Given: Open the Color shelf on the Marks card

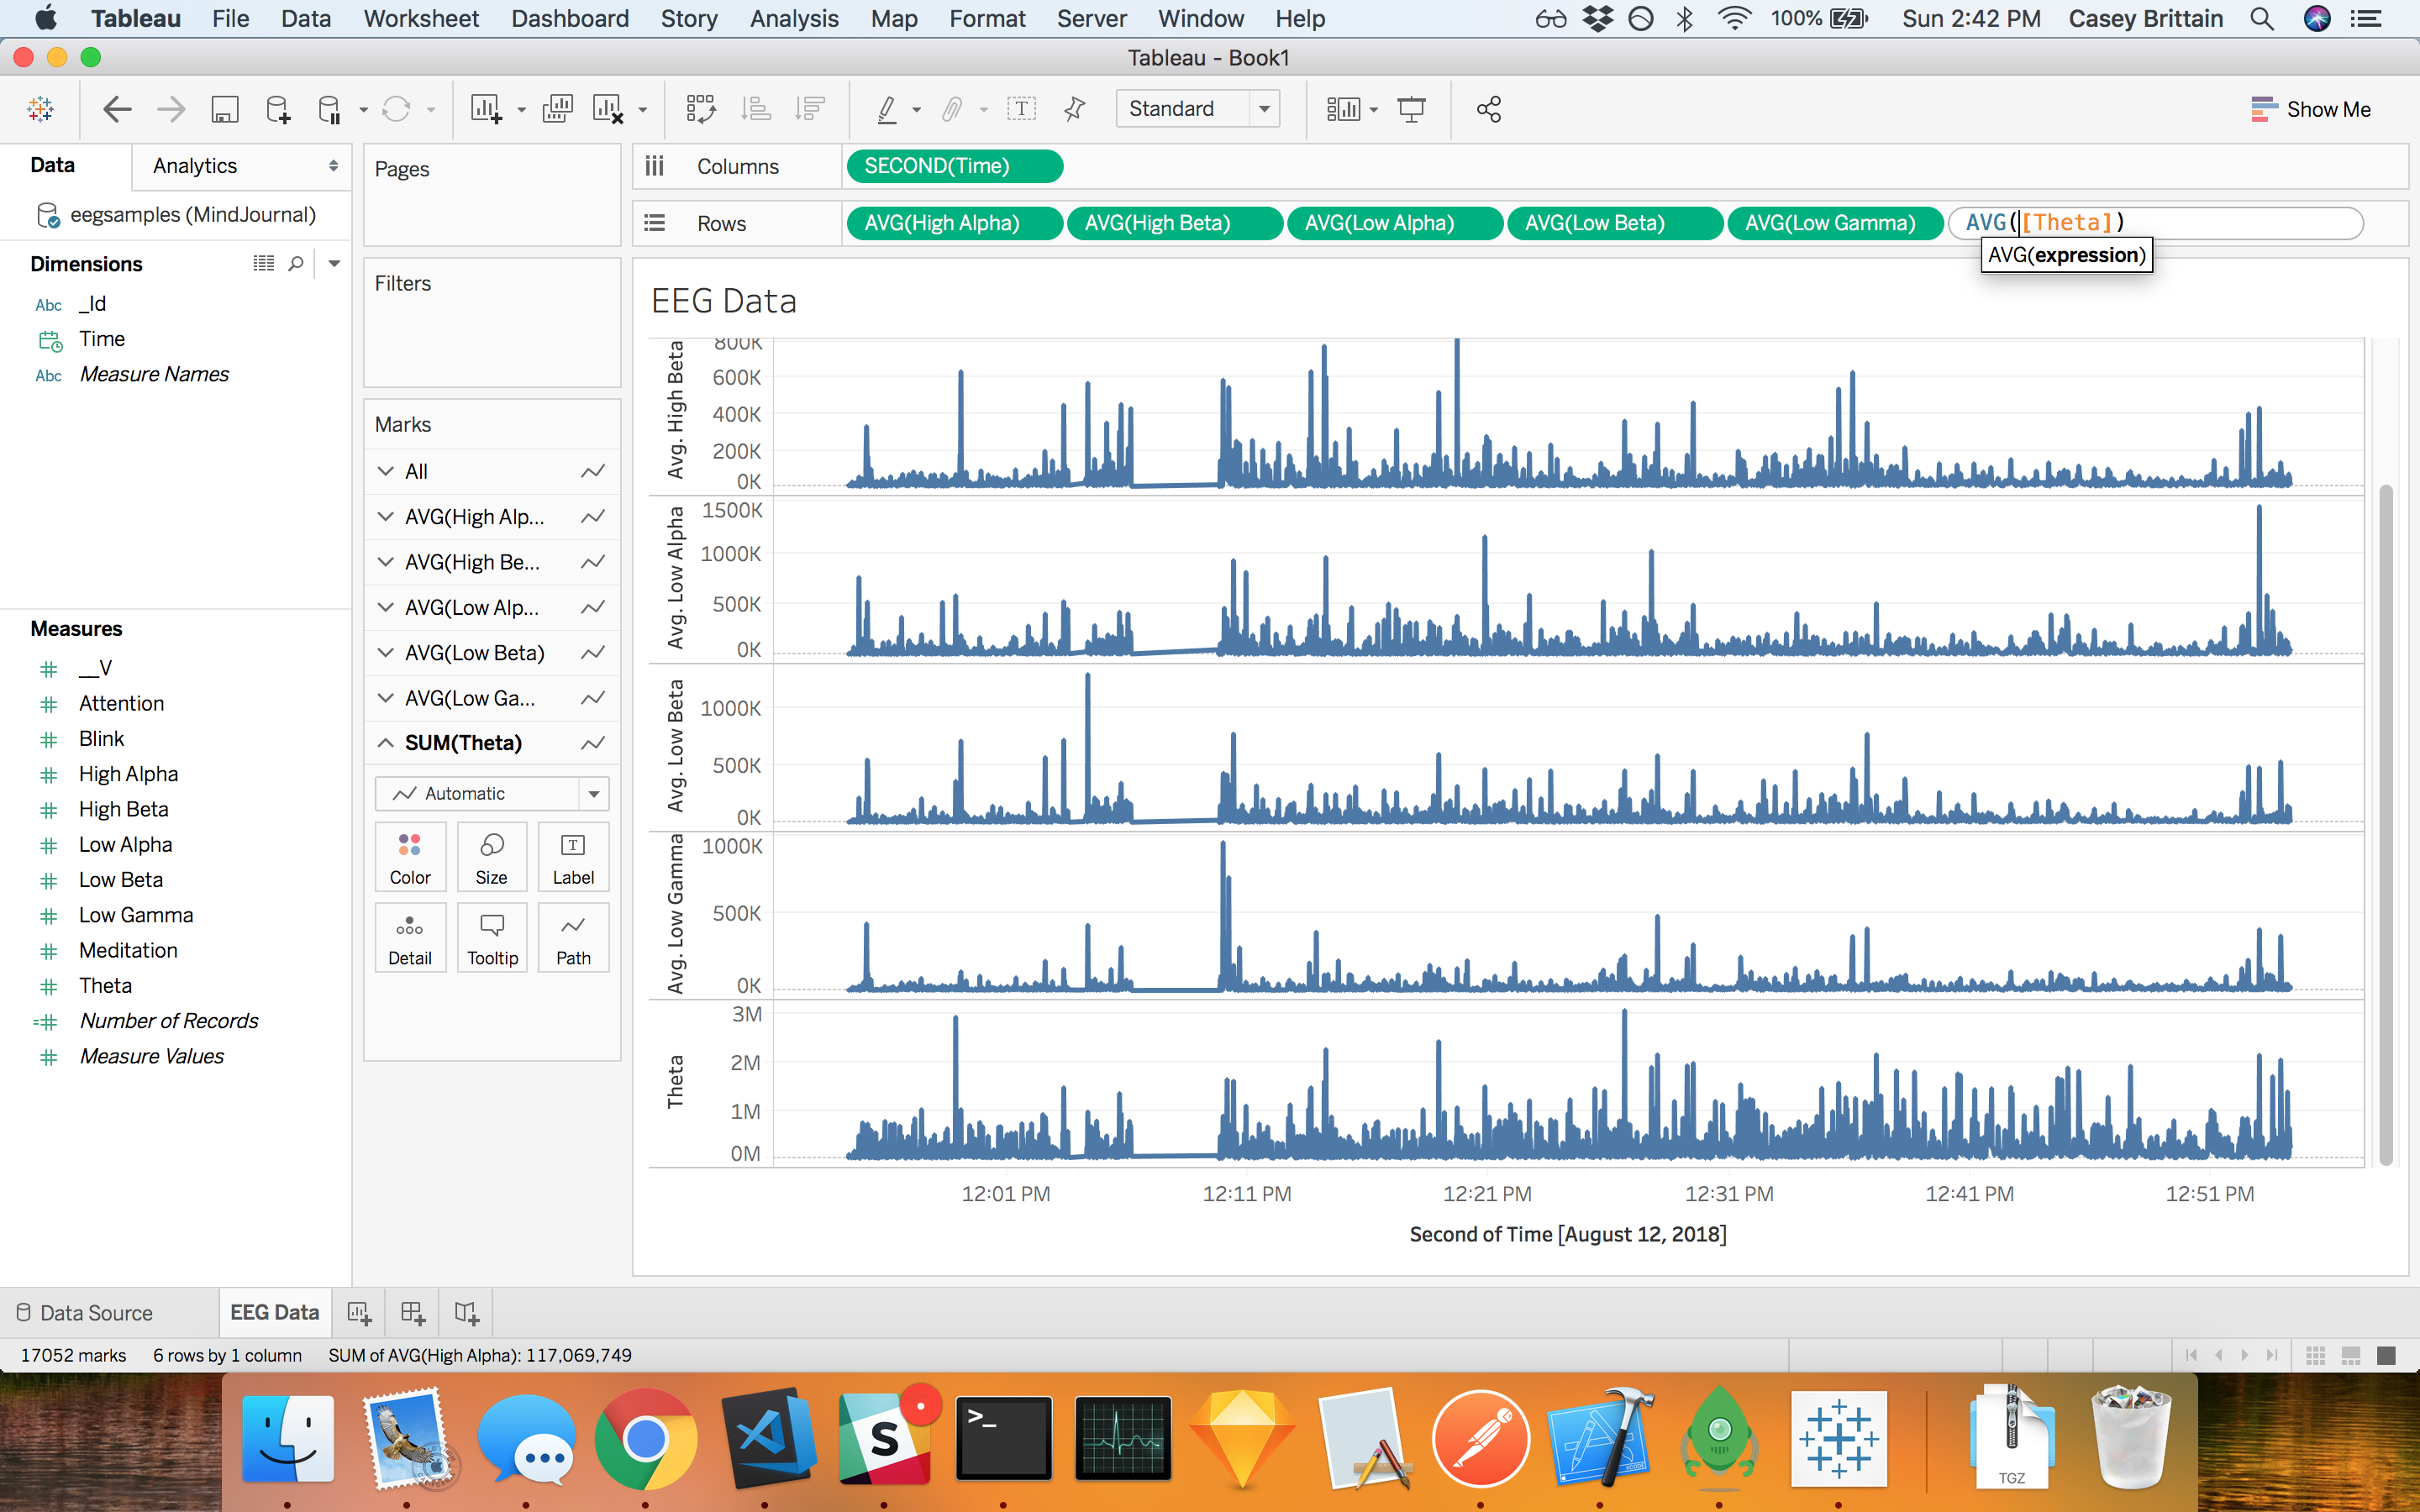Looking at the screenshot, I should coord(410,857).
